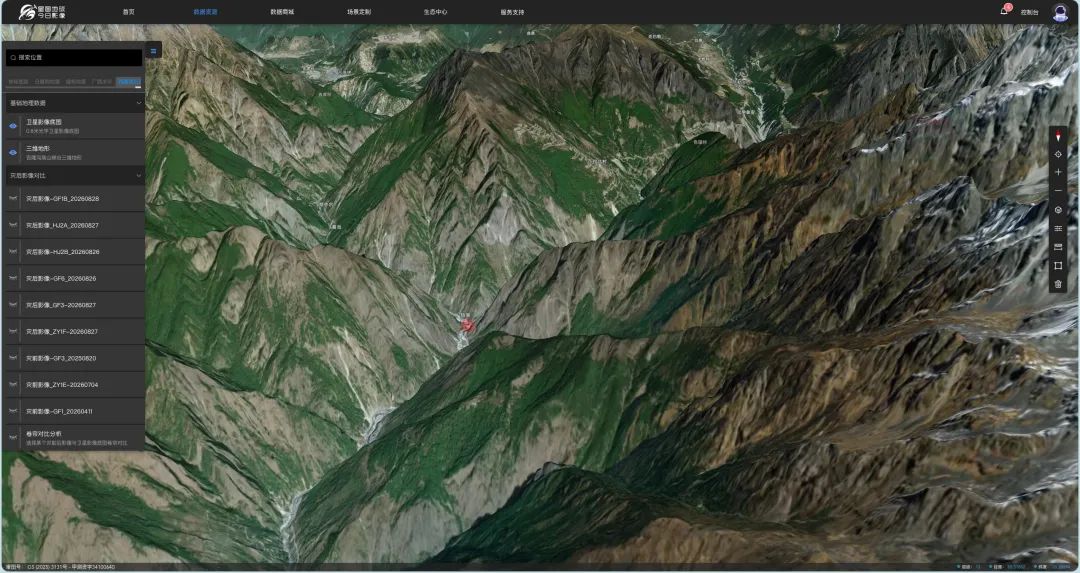The height and width of the screenshot is (573, 1080).
Task: Toggle satellite icon for HJ2A_20260827 image
Action: click(12, 225)
